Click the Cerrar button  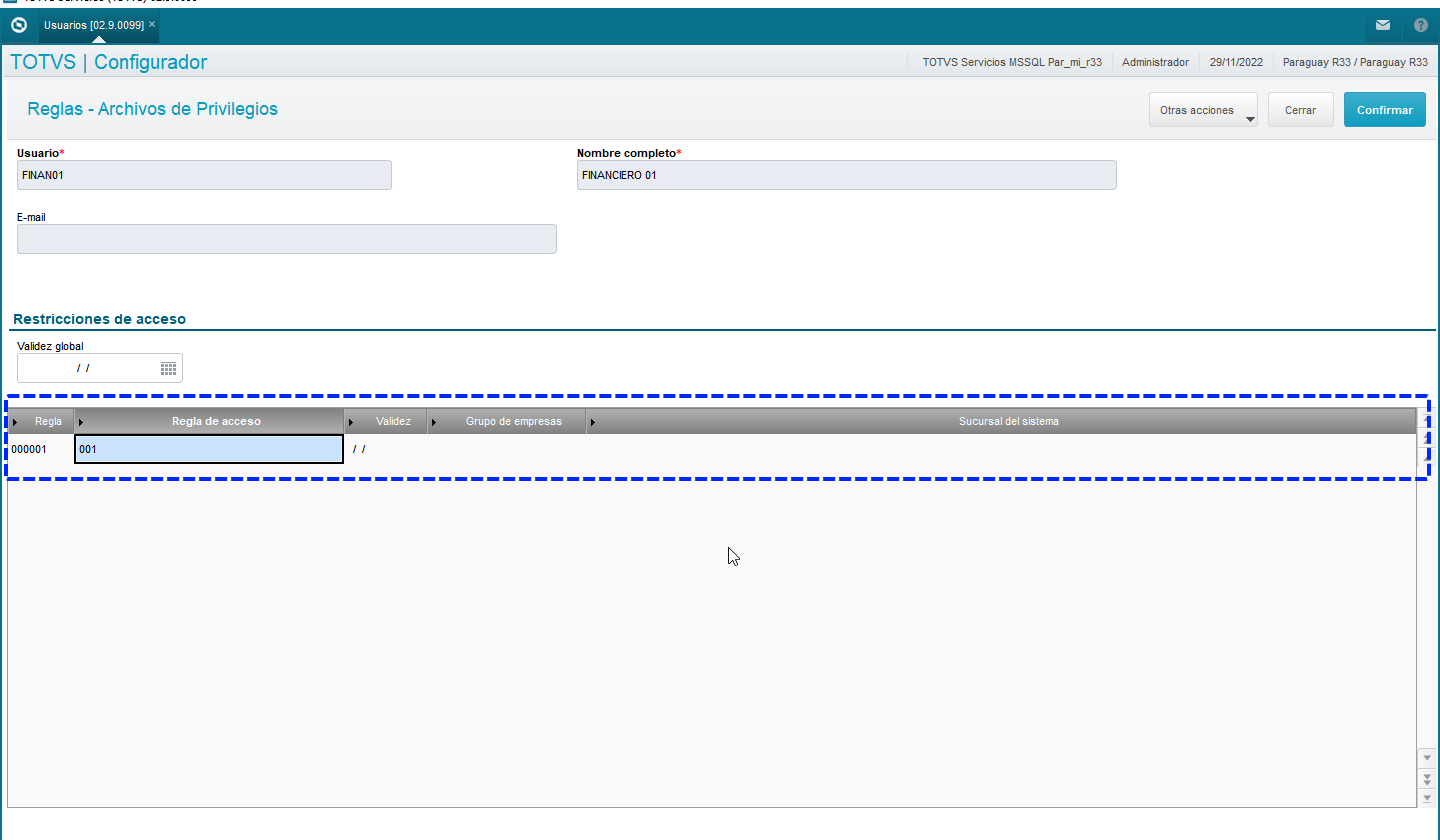point(1300,110)
